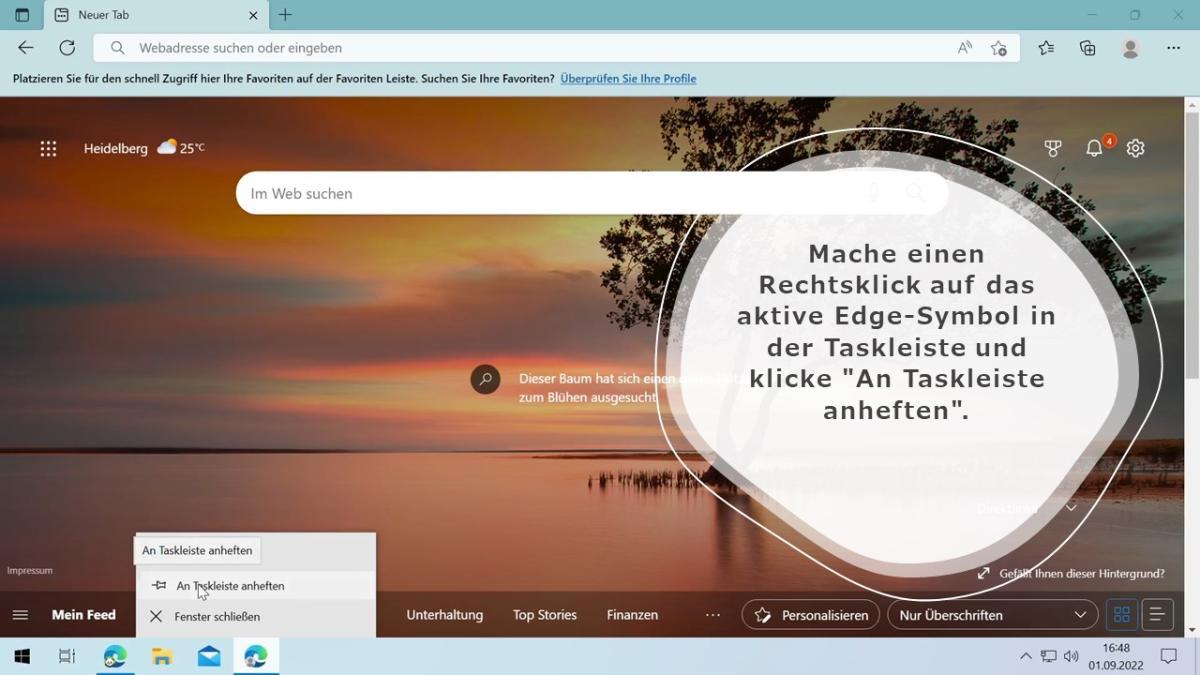
Task: Add page to favorites star icon
Action: tap(998, 48)
